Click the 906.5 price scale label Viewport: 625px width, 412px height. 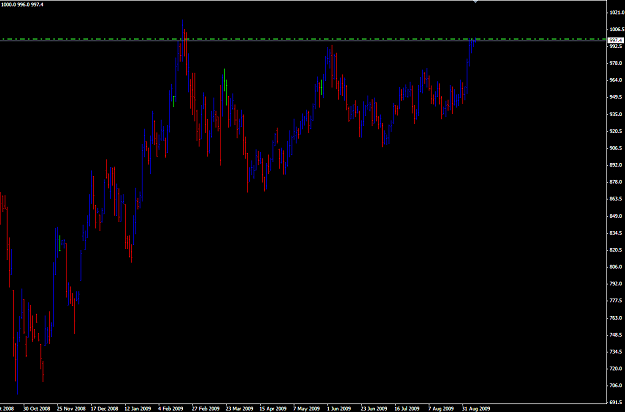pyautogui.click(x=616, y=148)
